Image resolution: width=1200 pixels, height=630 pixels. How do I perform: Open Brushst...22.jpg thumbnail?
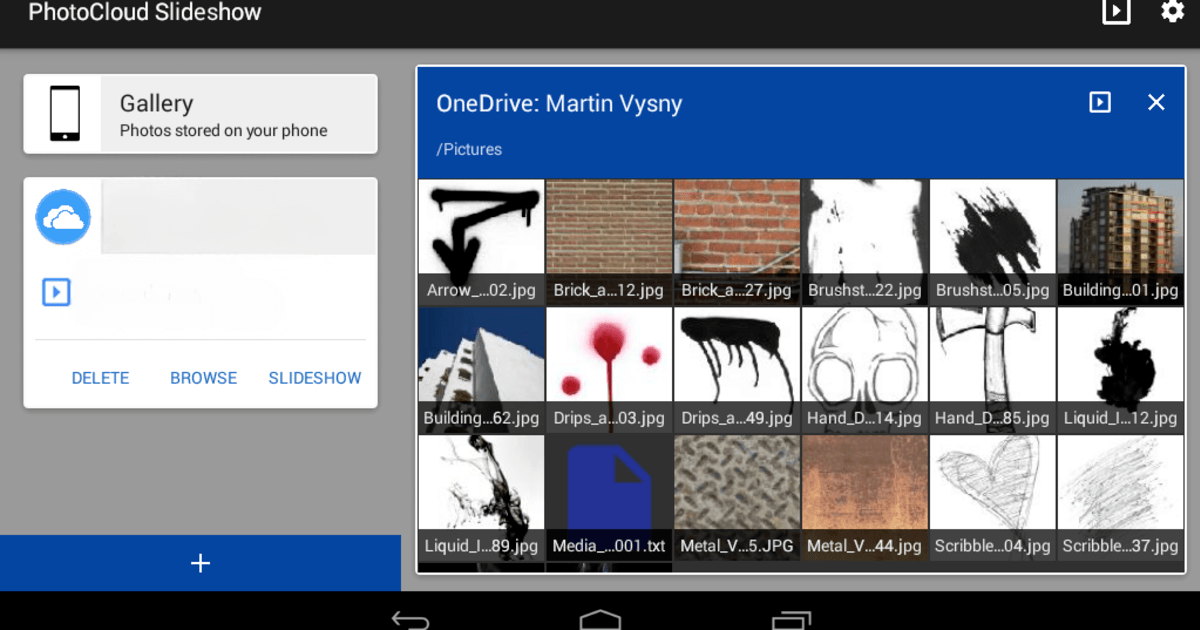pos(865,242)
